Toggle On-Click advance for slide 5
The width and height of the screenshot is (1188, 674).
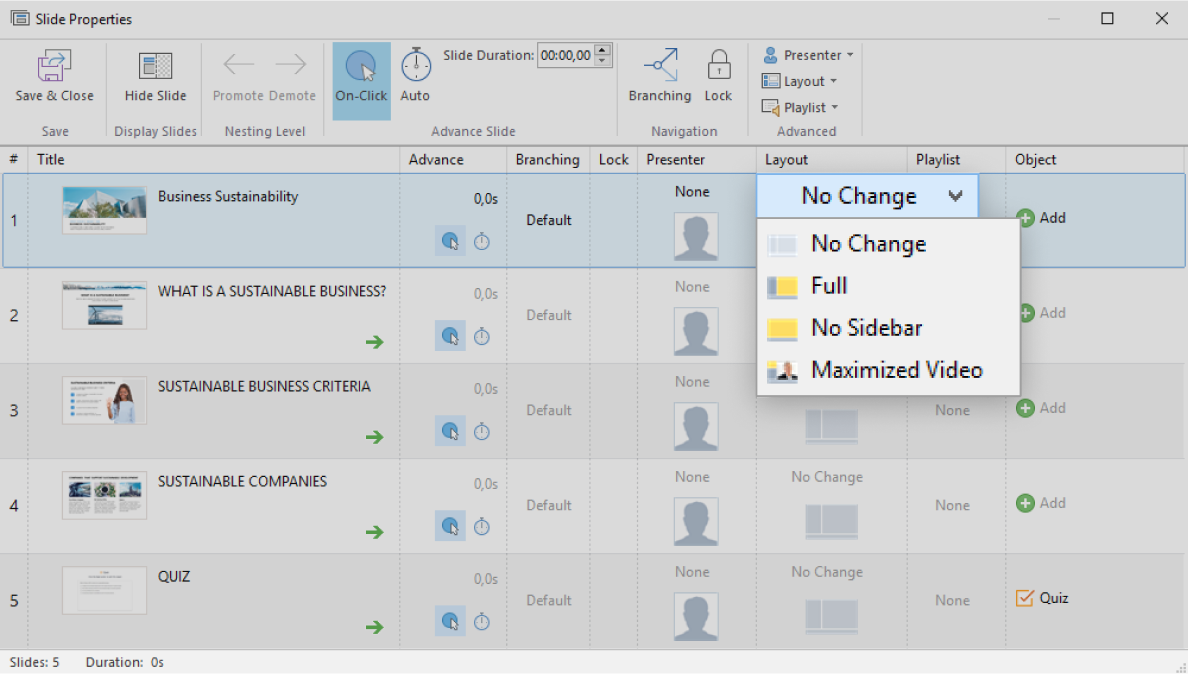450,621
